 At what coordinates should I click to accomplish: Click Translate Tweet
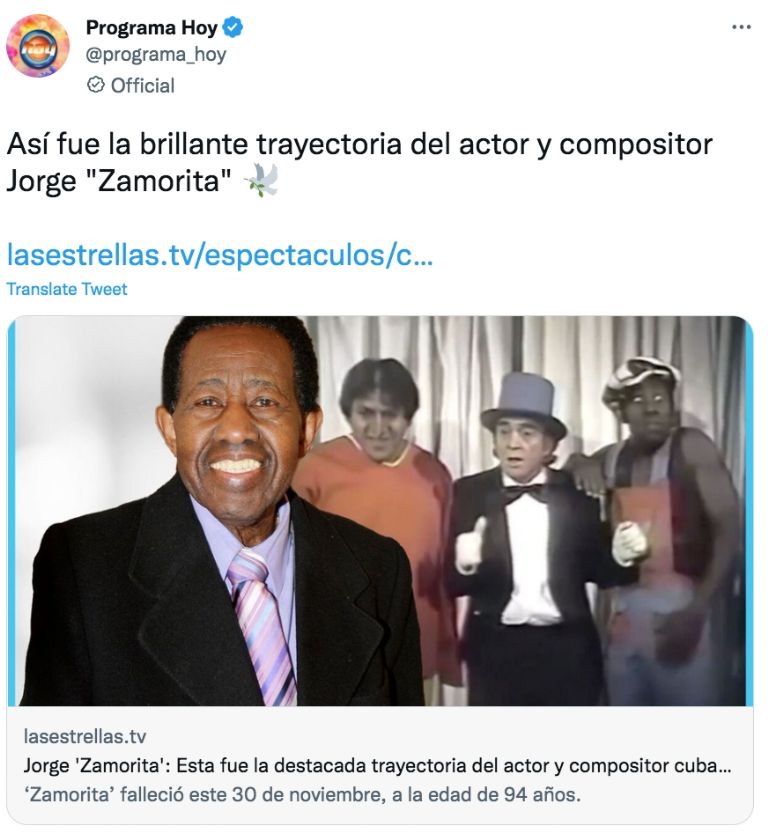67,289
